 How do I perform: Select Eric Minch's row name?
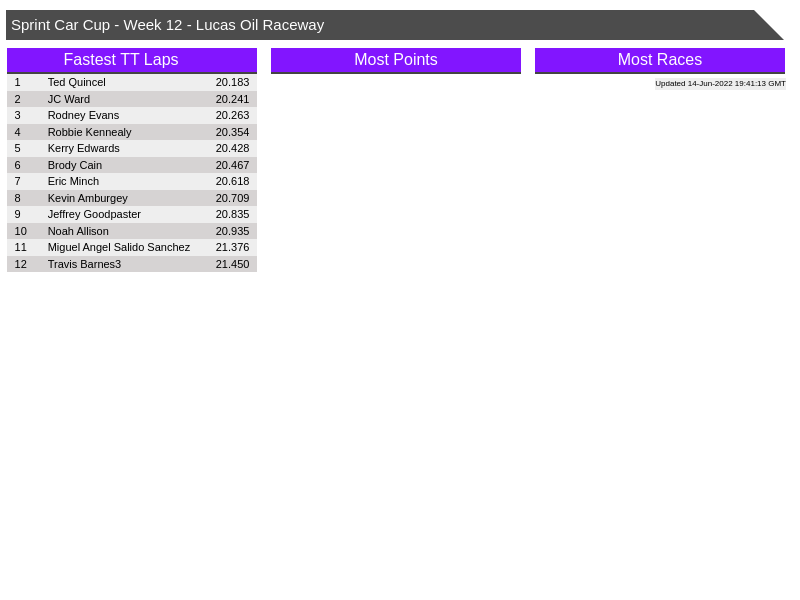[x=73, y=181]
